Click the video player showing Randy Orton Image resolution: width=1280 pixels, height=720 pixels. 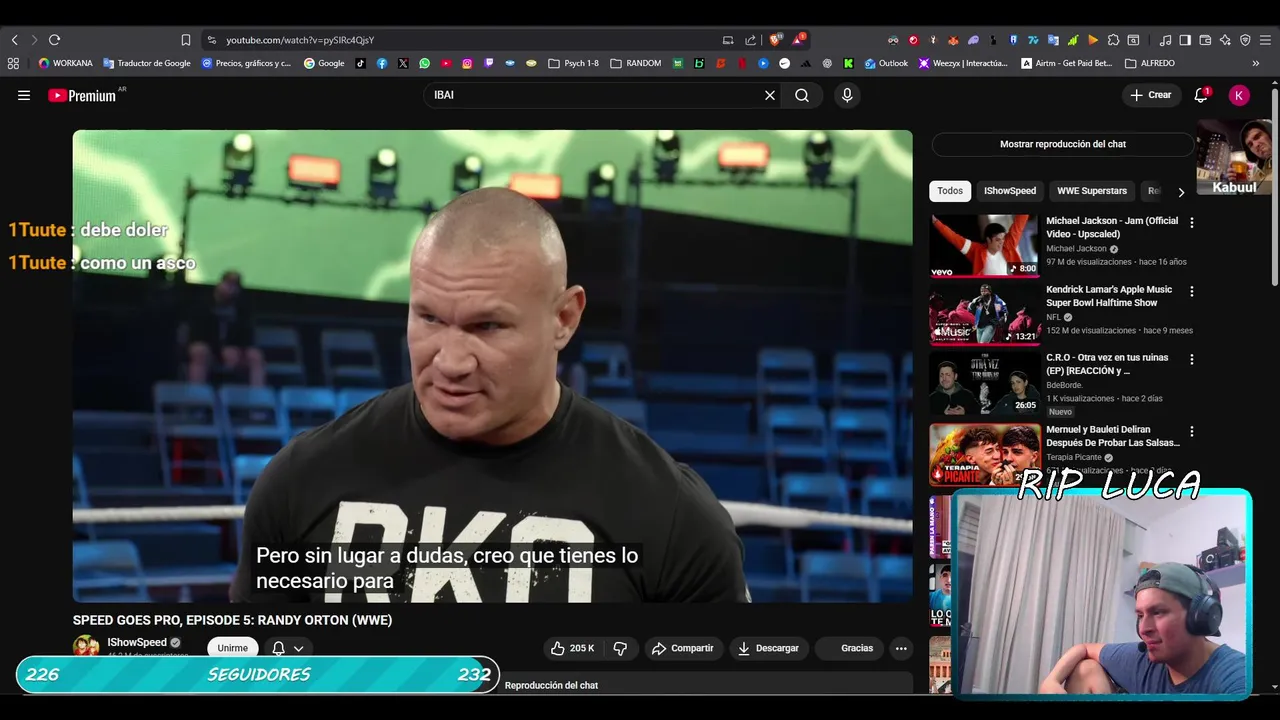(x=492, y=366)
